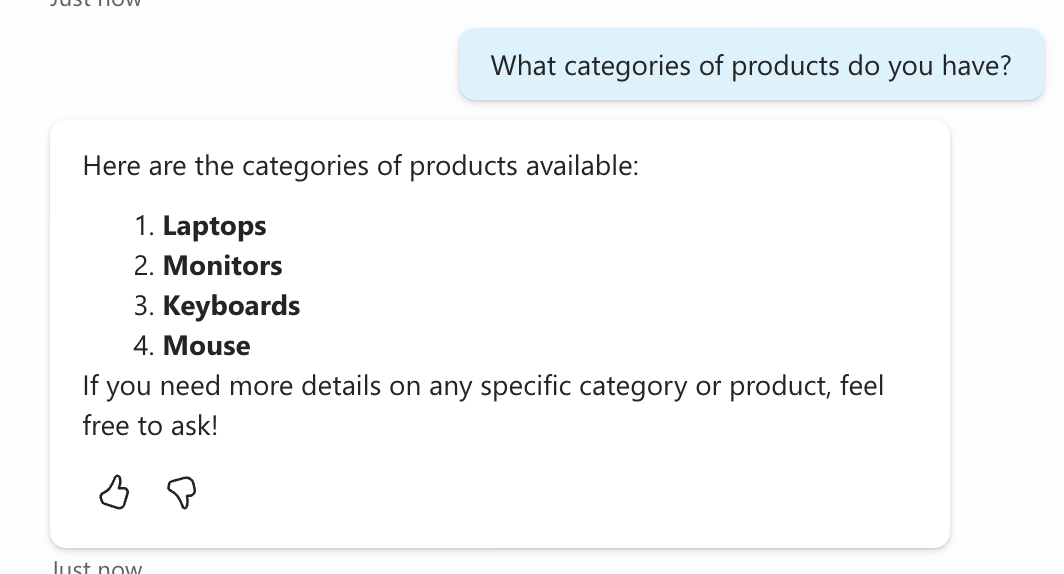Click the list number "2." beside Monitors
The image size is (1064, 574).
click(144, 266)
